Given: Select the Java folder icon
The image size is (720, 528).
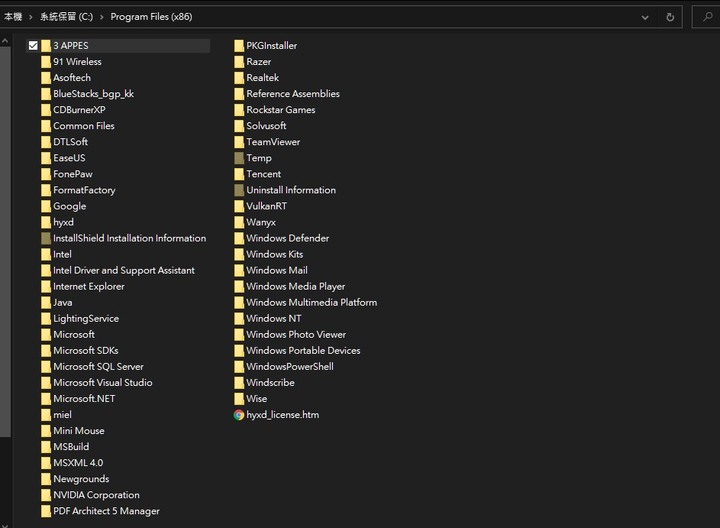Looking at the screenshot, I should pyautogui.click(x=46, y=303).
